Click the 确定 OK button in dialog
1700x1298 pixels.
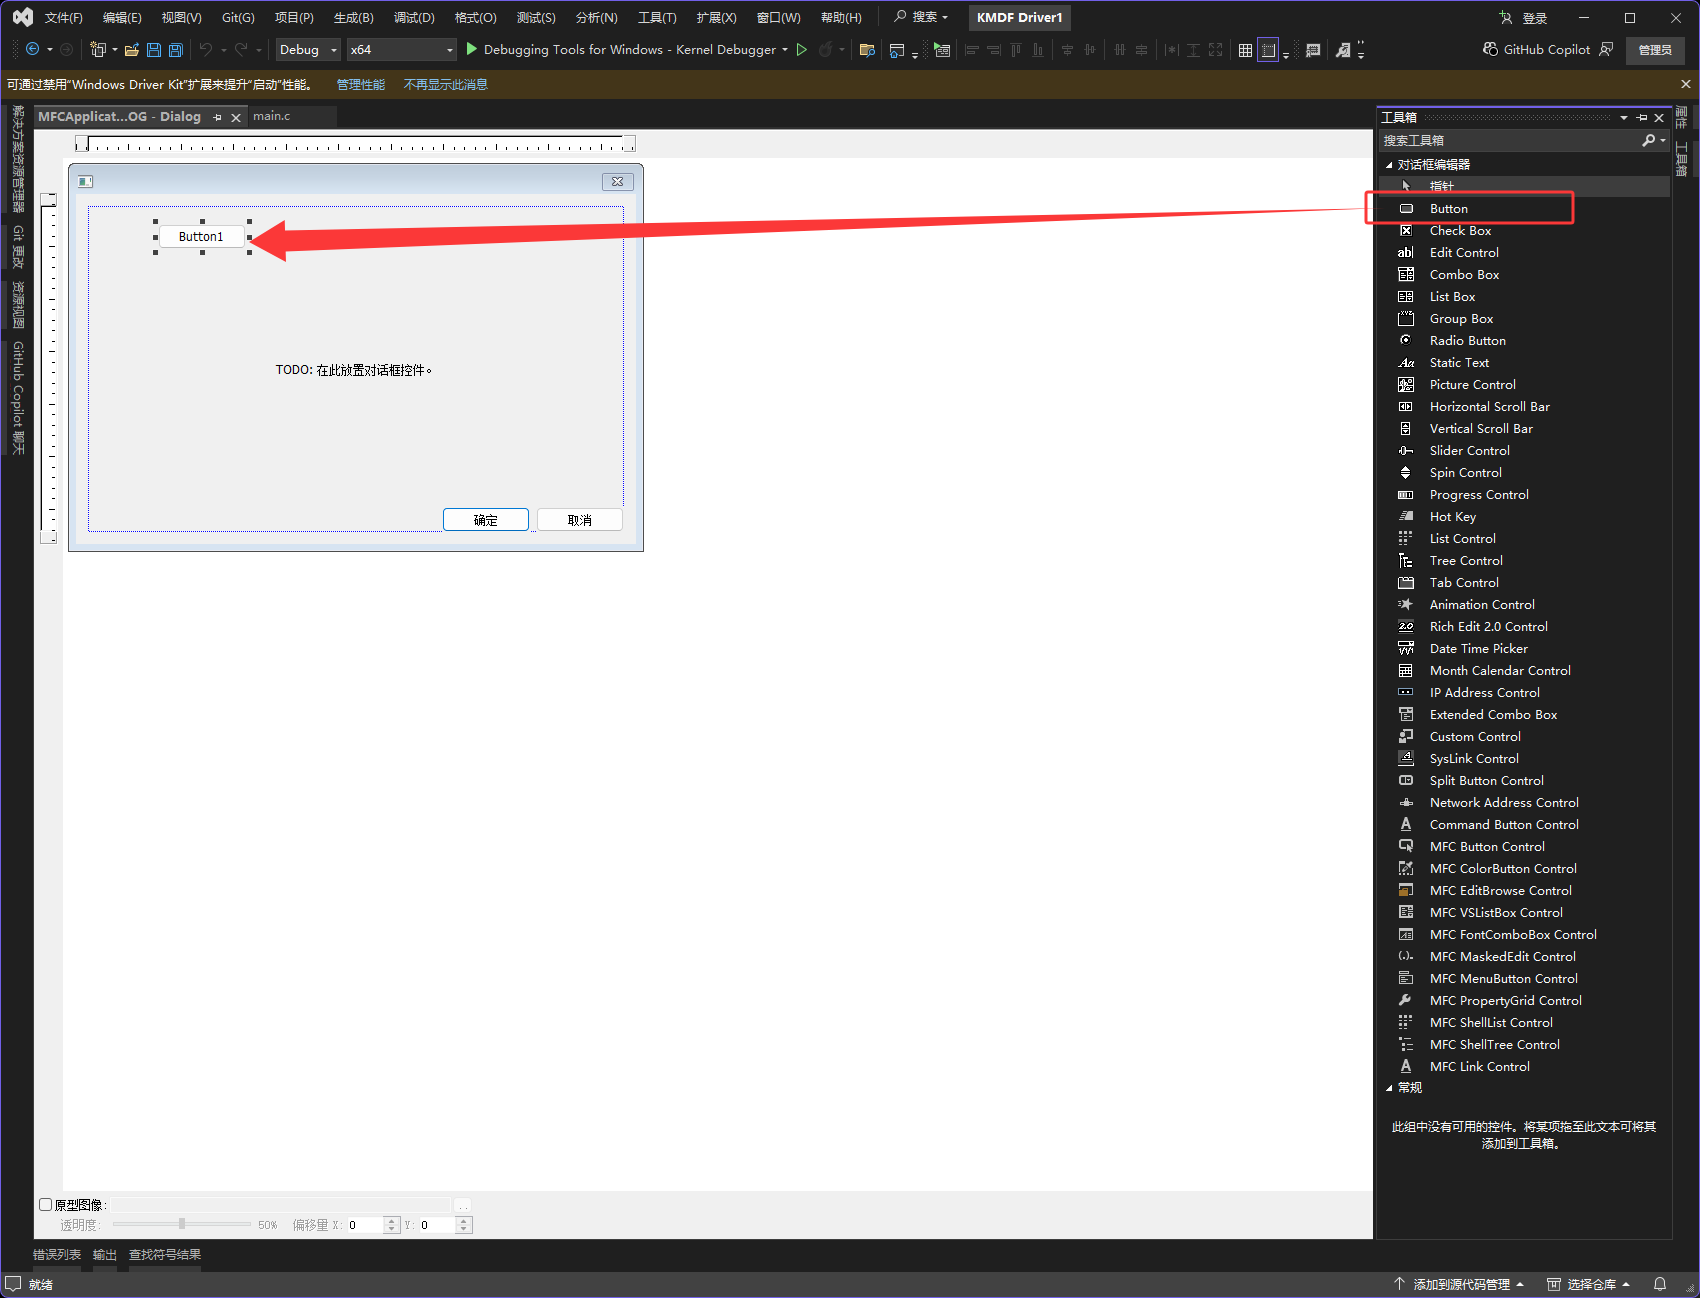point(486,520)
